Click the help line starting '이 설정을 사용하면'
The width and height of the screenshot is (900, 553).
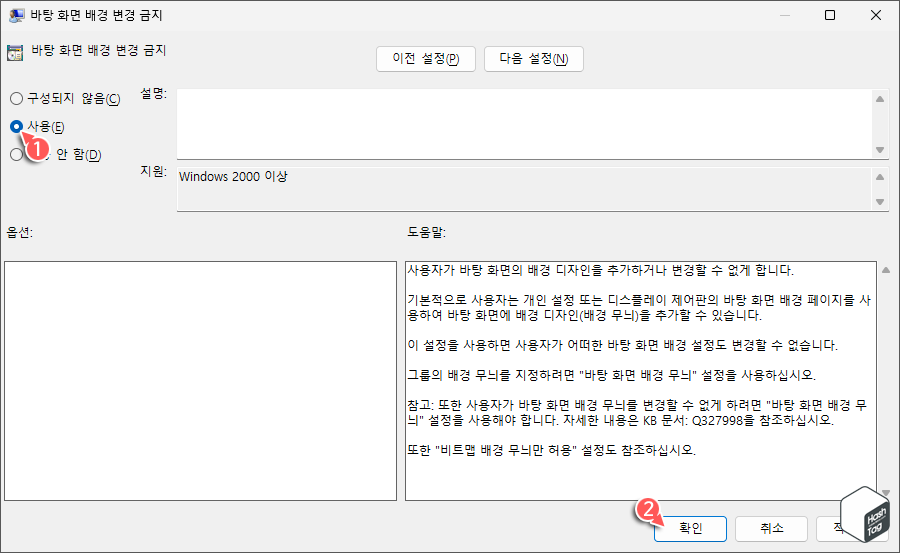click(622, 346)
